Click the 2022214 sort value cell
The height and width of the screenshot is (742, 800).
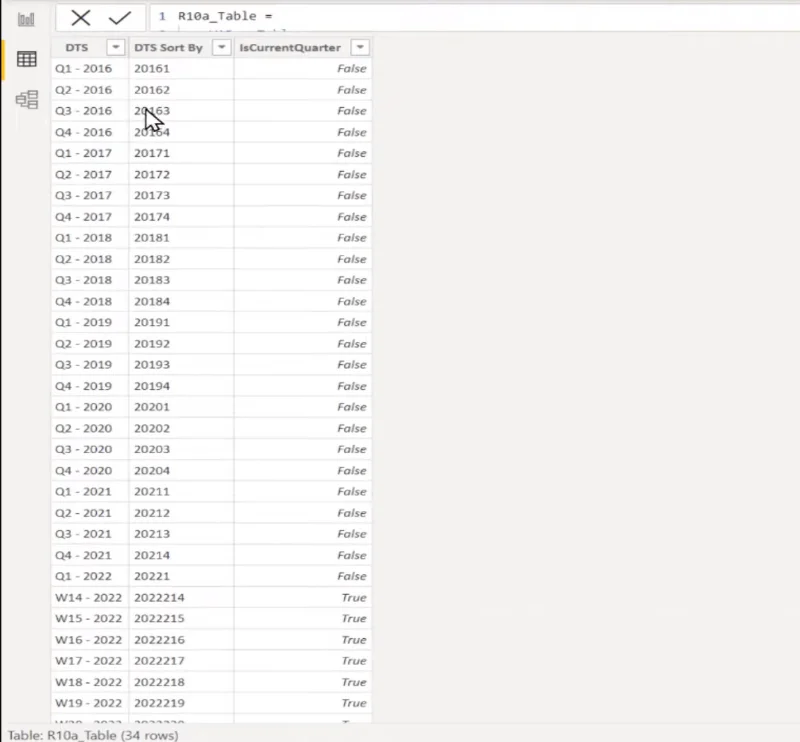[182, 598]
